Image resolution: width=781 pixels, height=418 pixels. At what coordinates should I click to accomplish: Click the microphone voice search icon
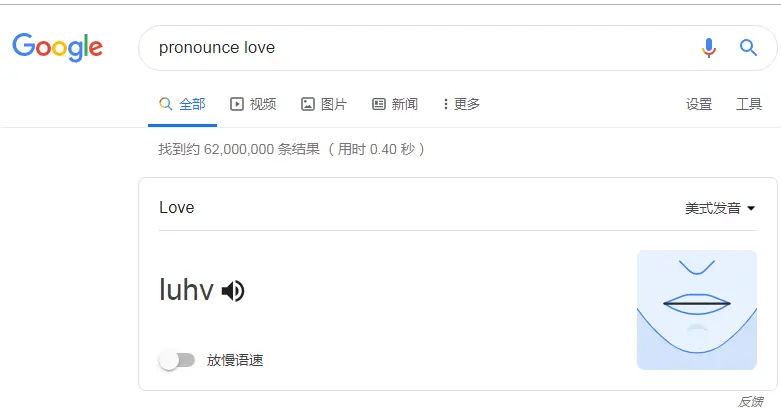point(708,48)
